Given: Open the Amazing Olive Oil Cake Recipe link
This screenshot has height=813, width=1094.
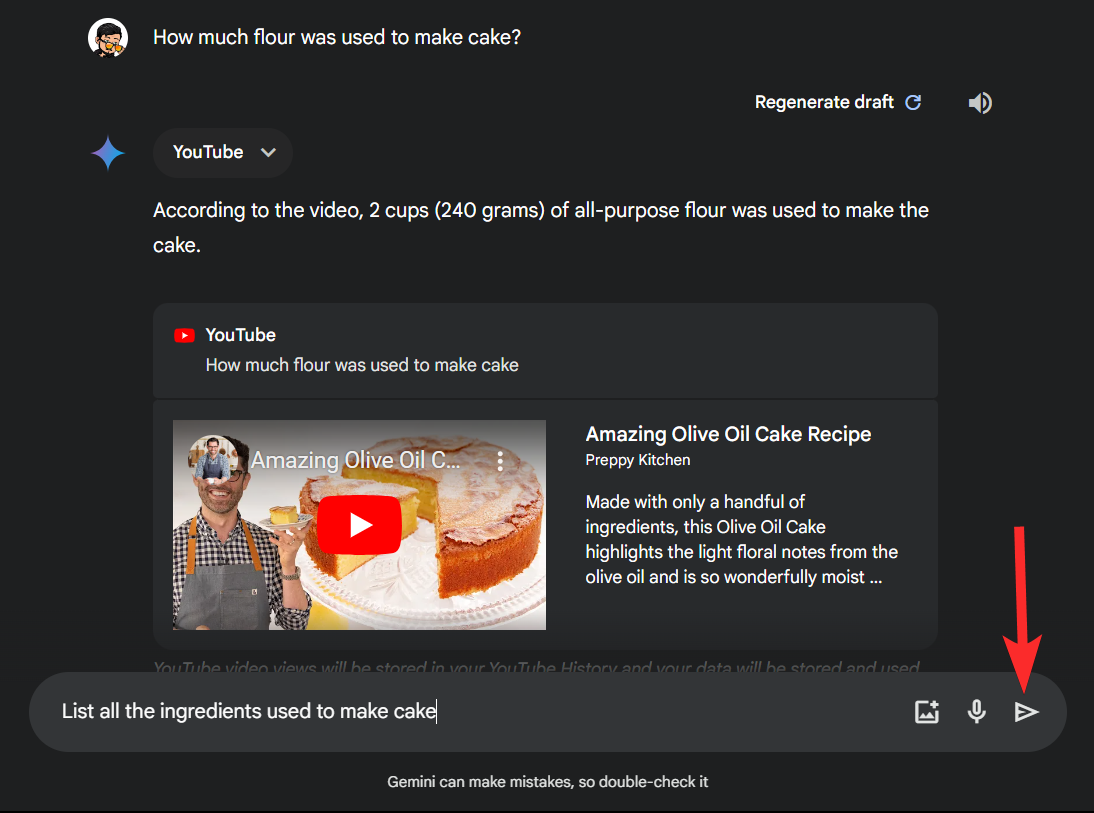Looking at the screenshot, I should (728, 434).
